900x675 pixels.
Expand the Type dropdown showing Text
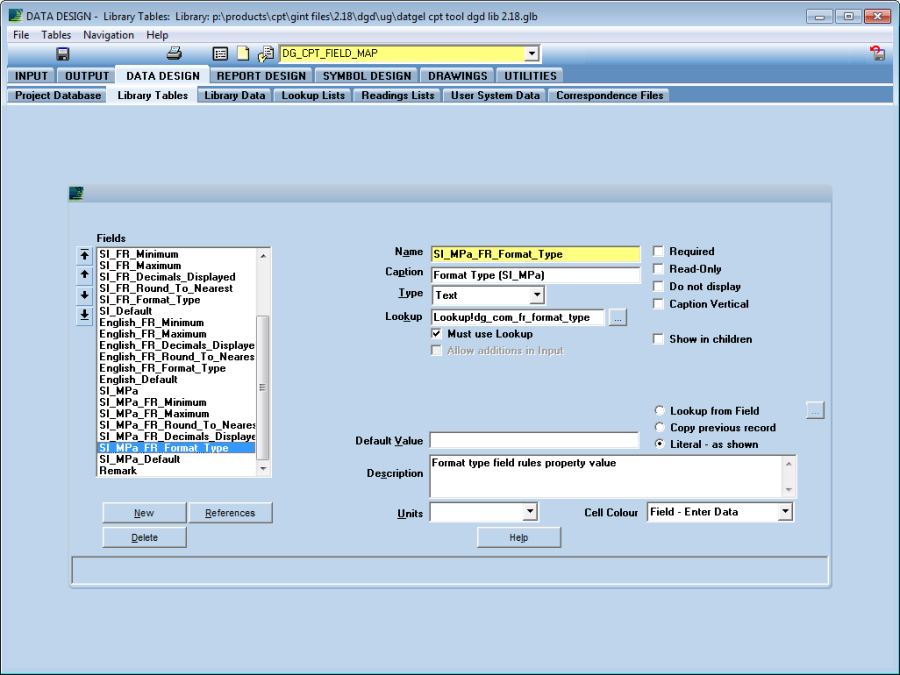pos(537,295)
